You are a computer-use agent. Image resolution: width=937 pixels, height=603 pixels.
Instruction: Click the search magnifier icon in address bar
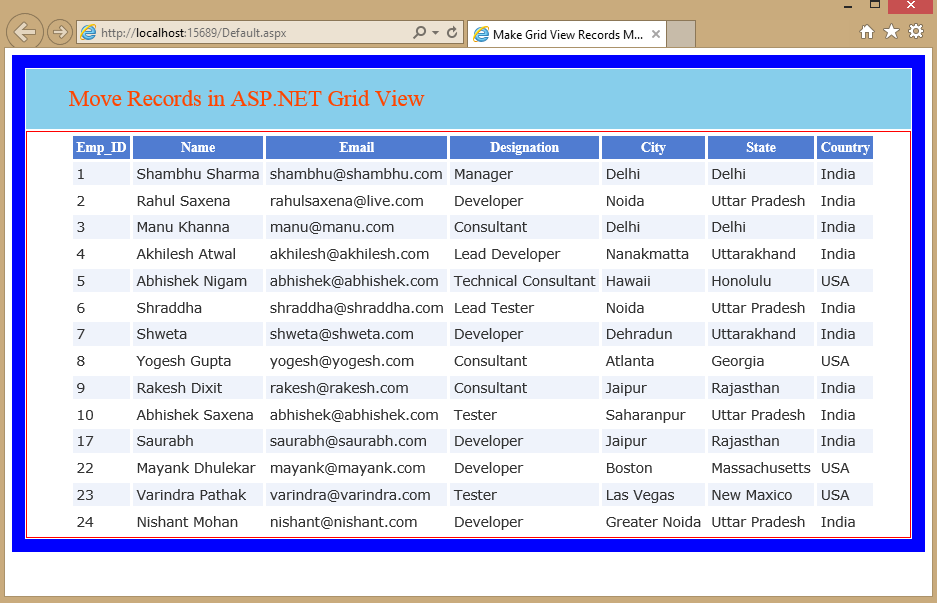pos(419,32)
